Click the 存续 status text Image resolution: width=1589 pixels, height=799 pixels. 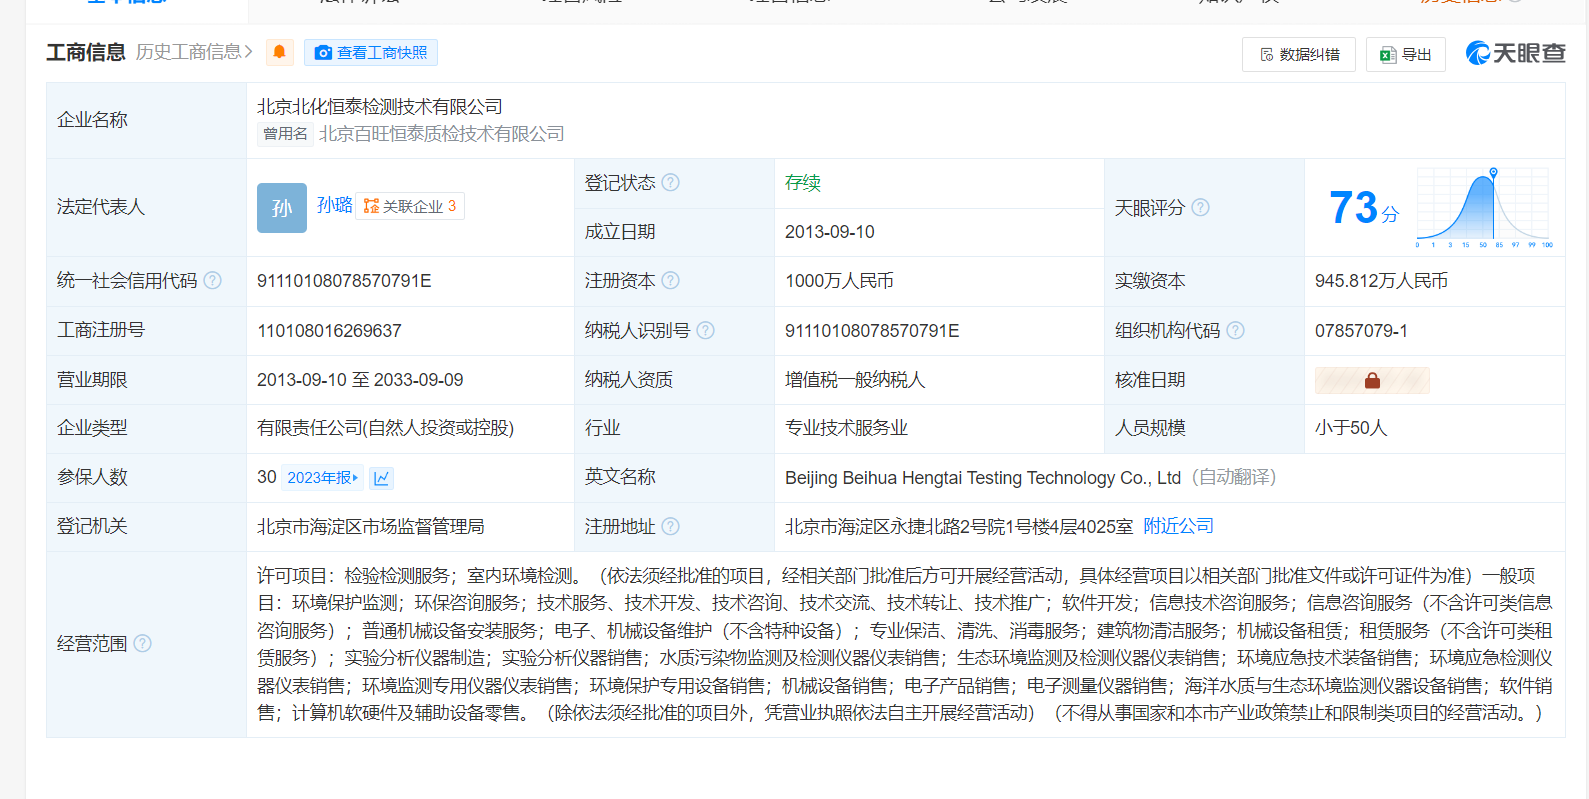(x=803, y=182)
